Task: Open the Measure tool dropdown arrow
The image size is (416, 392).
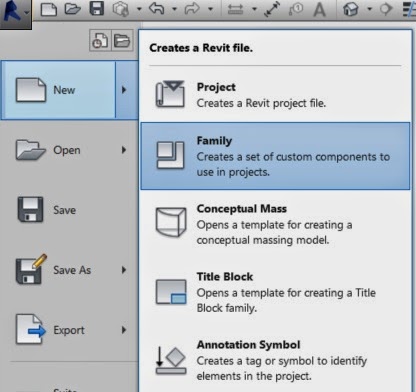Action: [254, 9]
